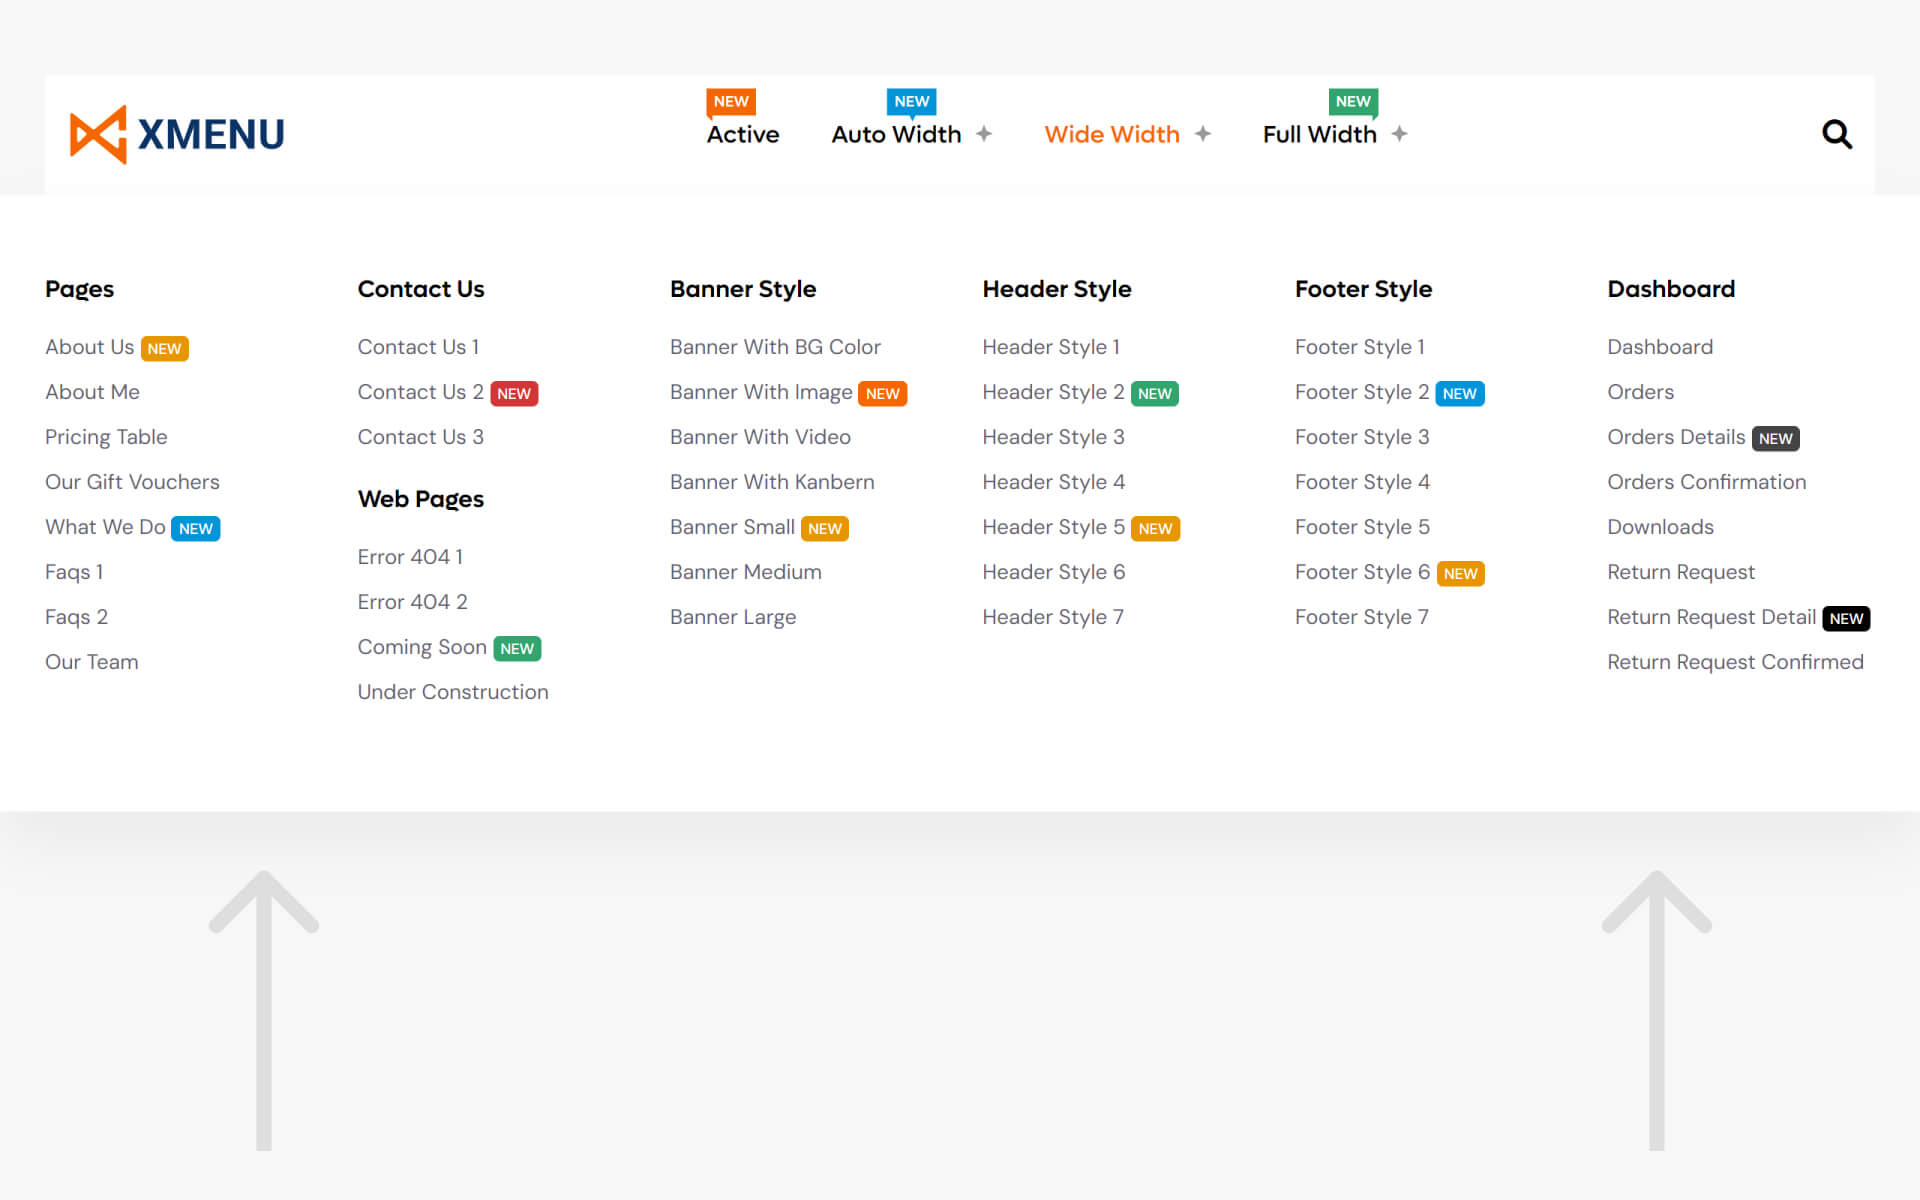
Task: Go to Banner With Kanbern page
Action: [x=771, y=482]
